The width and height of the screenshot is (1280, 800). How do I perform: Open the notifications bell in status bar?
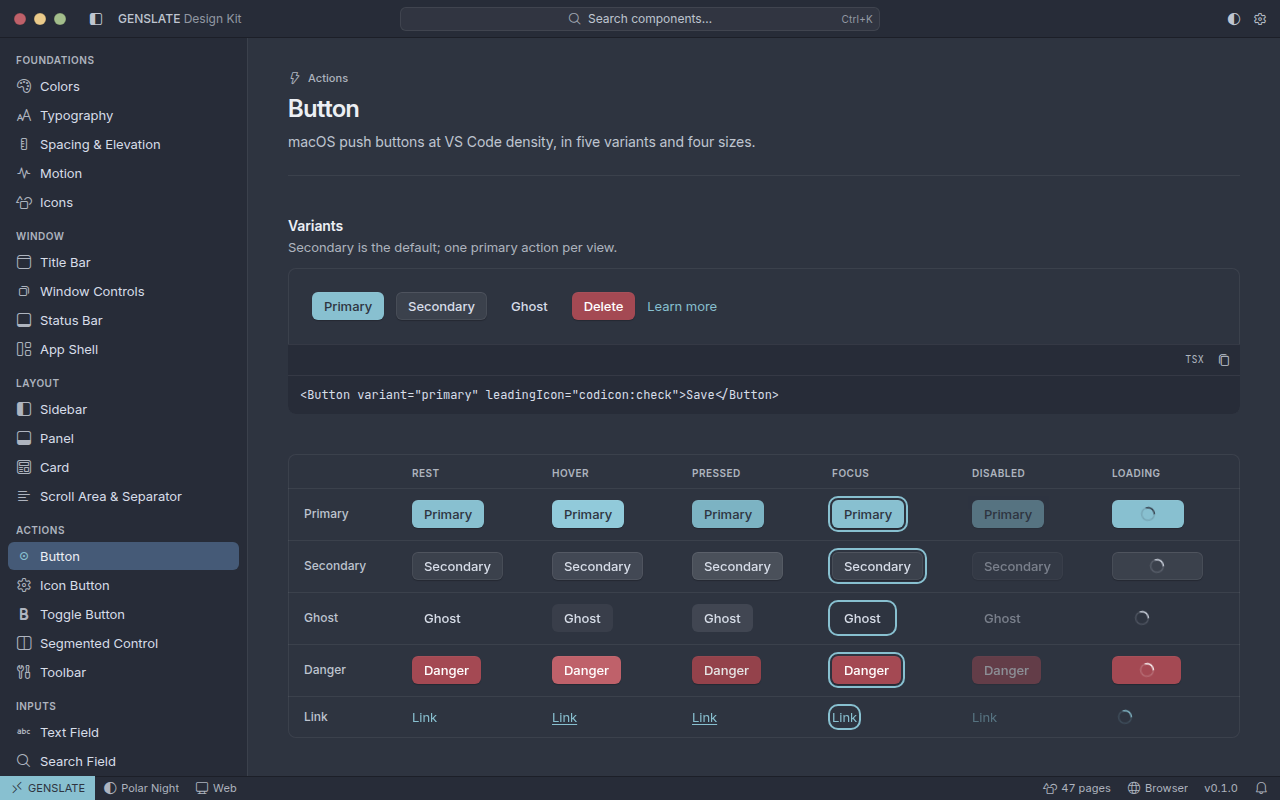pos(1261,788)
